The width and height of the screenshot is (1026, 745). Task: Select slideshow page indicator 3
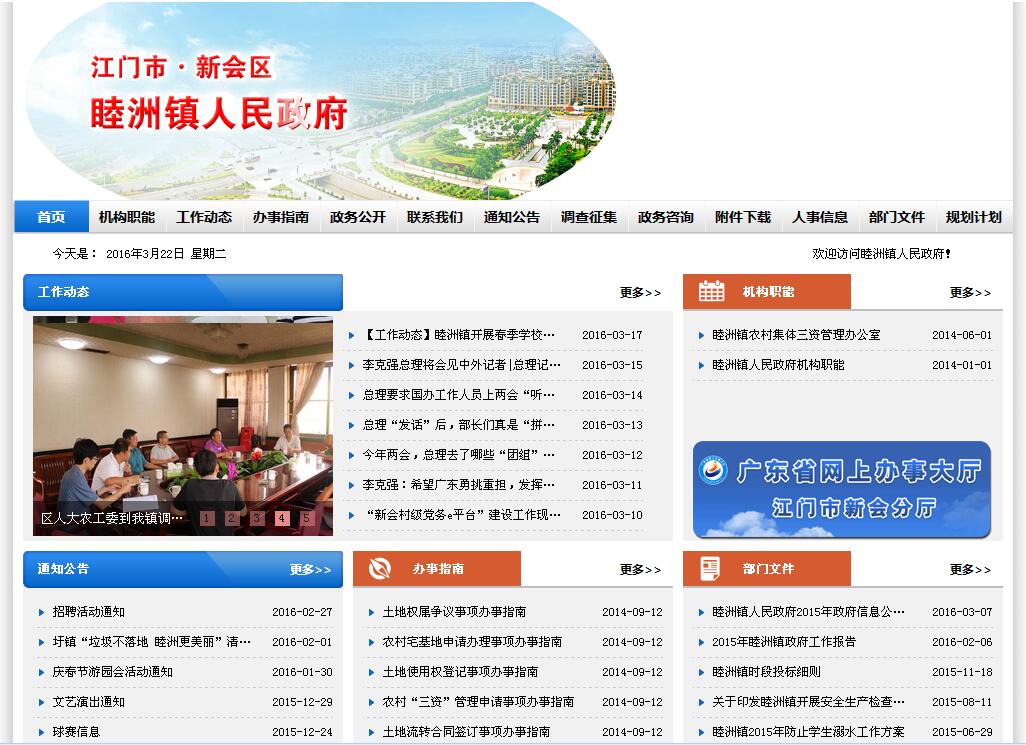(x=257, y=518)
